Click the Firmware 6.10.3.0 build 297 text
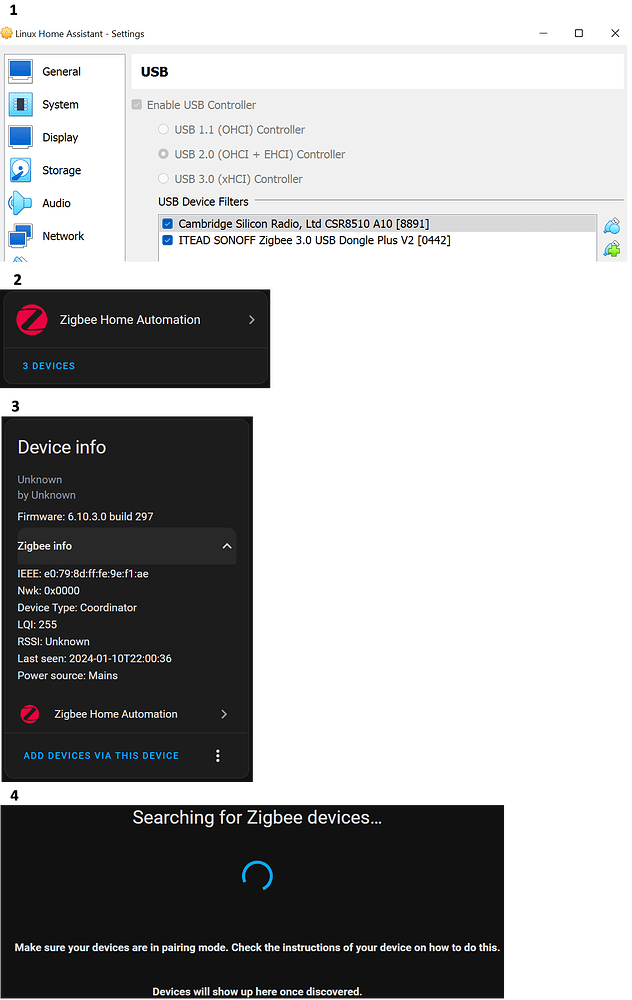Viewport: 632px width, 1000px height. coord(85,517)
